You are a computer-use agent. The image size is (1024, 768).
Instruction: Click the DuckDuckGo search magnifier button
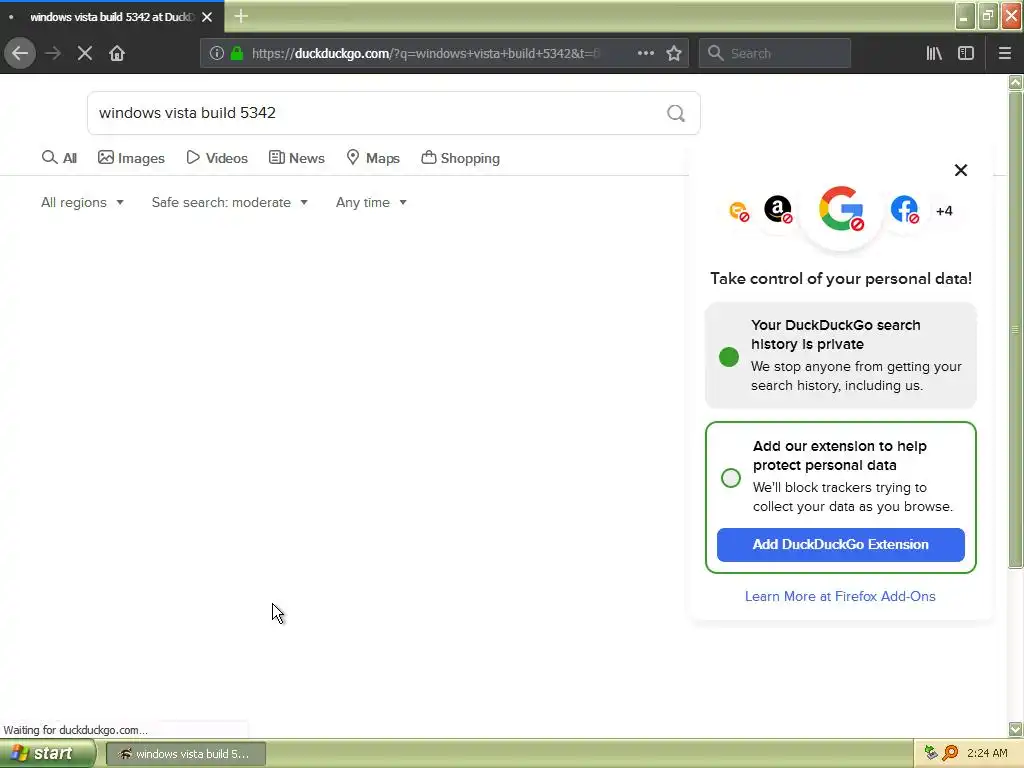pyautogui.click(x=676, y=113)
